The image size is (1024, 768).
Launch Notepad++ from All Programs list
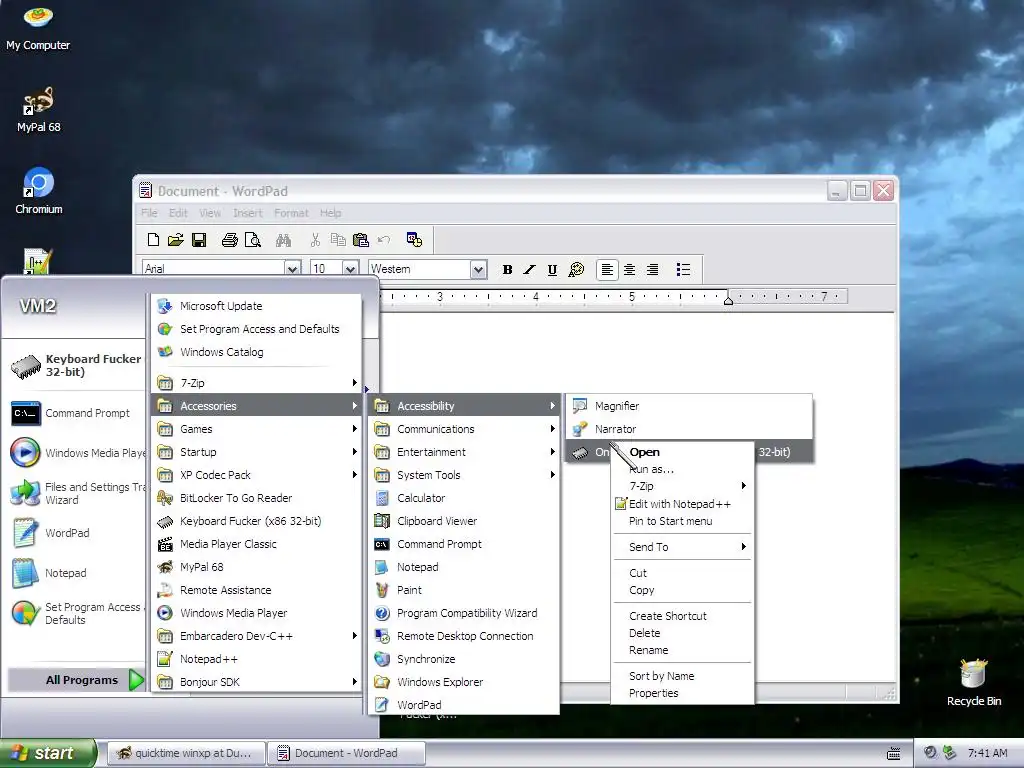[256, 659]
